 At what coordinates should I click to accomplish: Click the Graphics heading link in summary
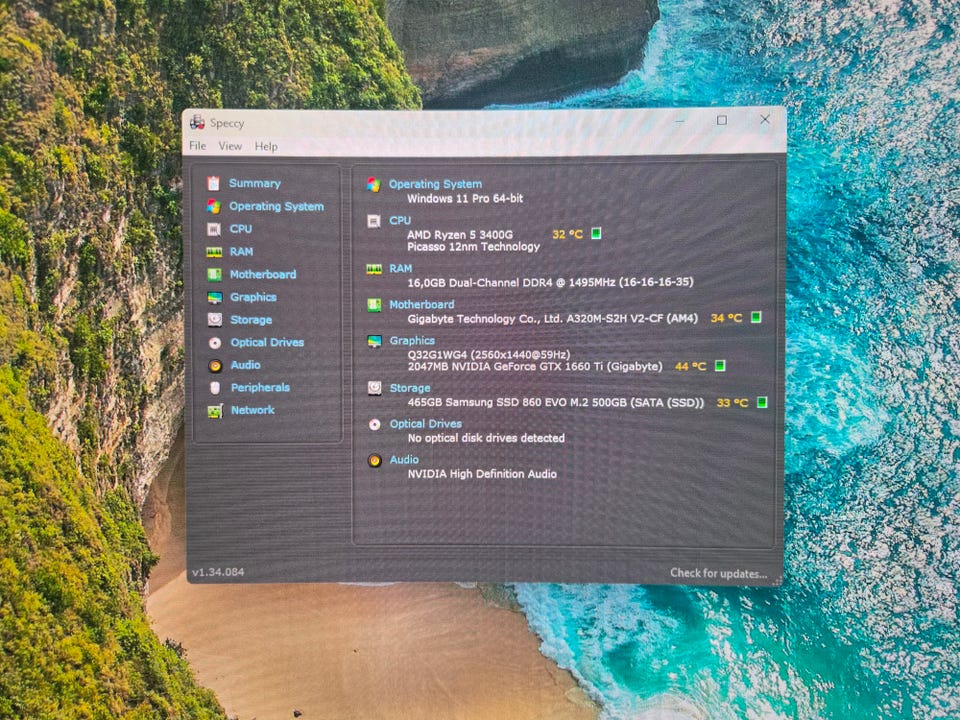[413, 340]
